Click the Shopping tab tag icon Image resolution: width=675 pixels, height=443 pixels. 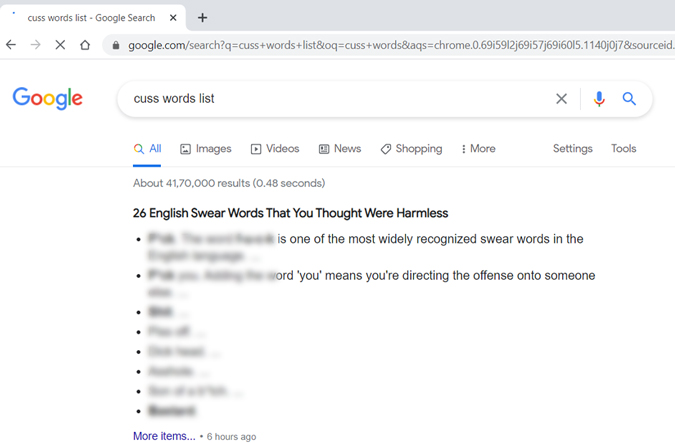point(386,149)
